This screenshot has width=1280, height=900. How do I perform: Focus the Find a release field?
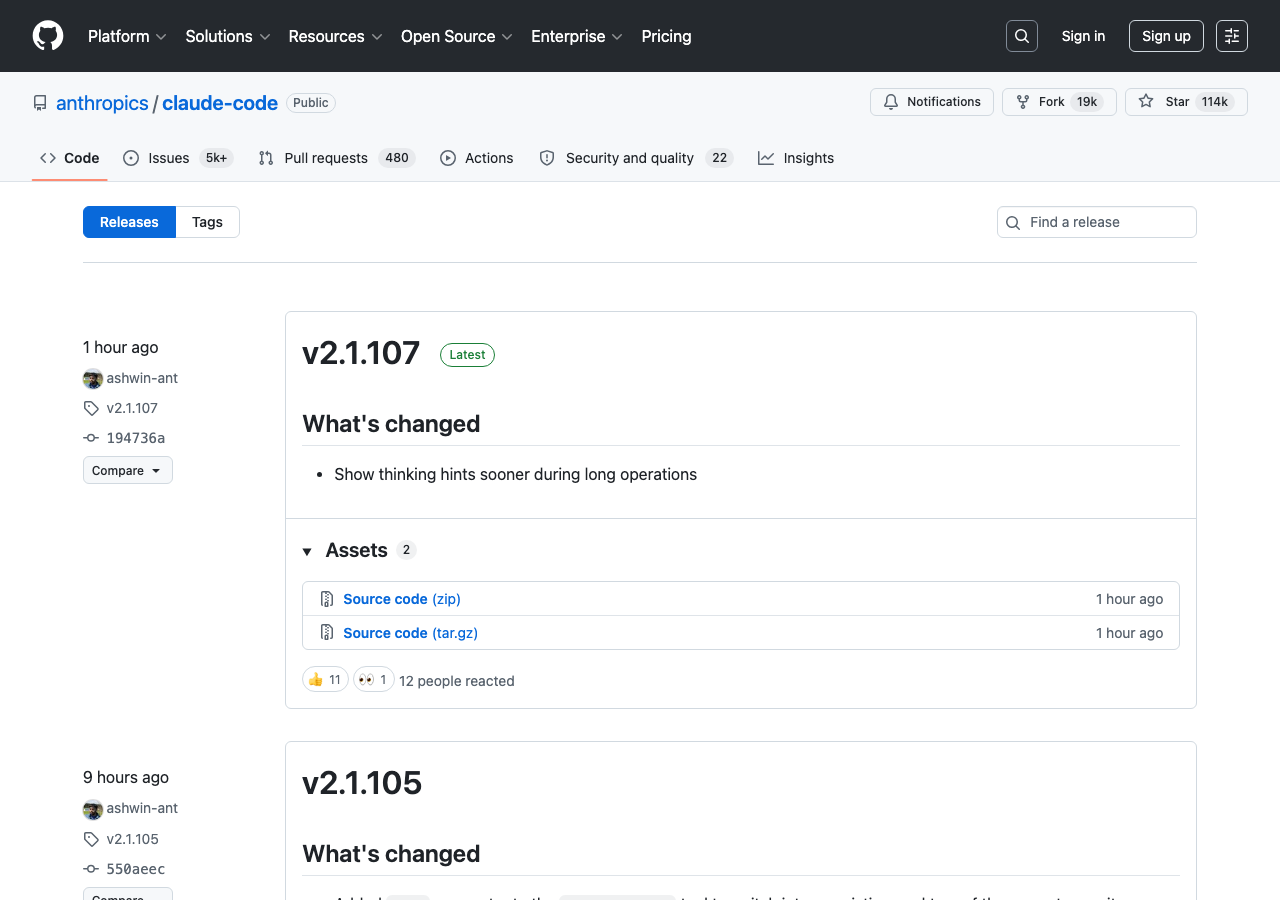[x=1108, y=222]
